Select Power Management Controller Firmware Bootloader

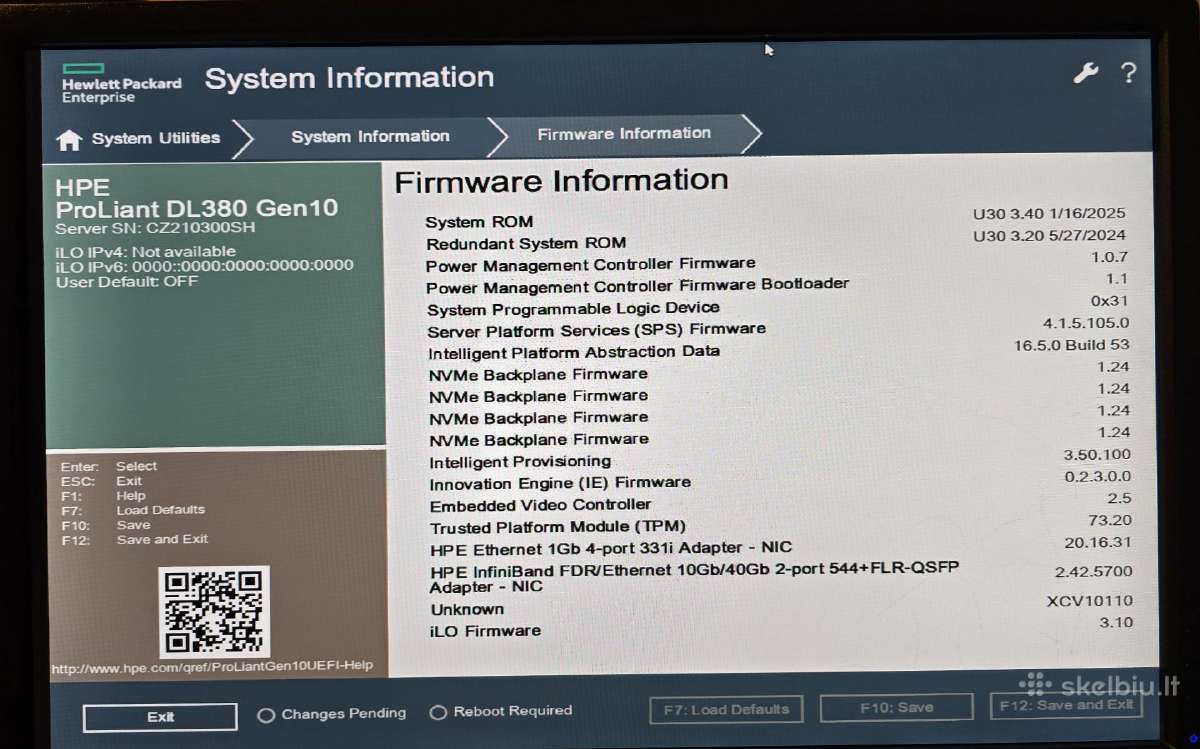coord(778,282)
